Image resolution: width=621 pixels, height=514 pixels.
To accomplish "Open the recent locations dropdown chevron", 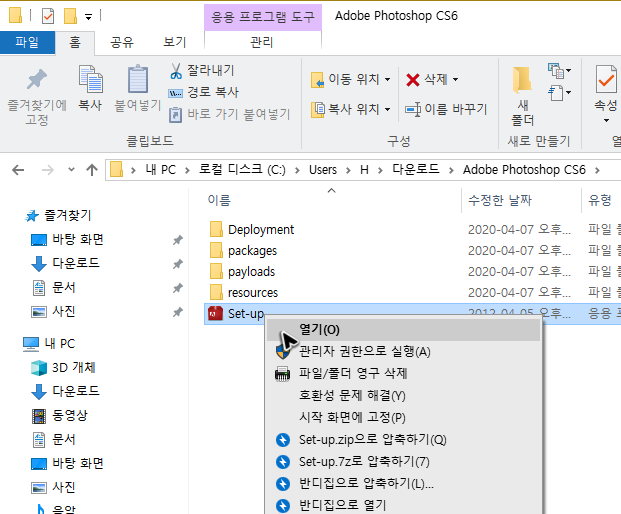I will click(71, 170).
